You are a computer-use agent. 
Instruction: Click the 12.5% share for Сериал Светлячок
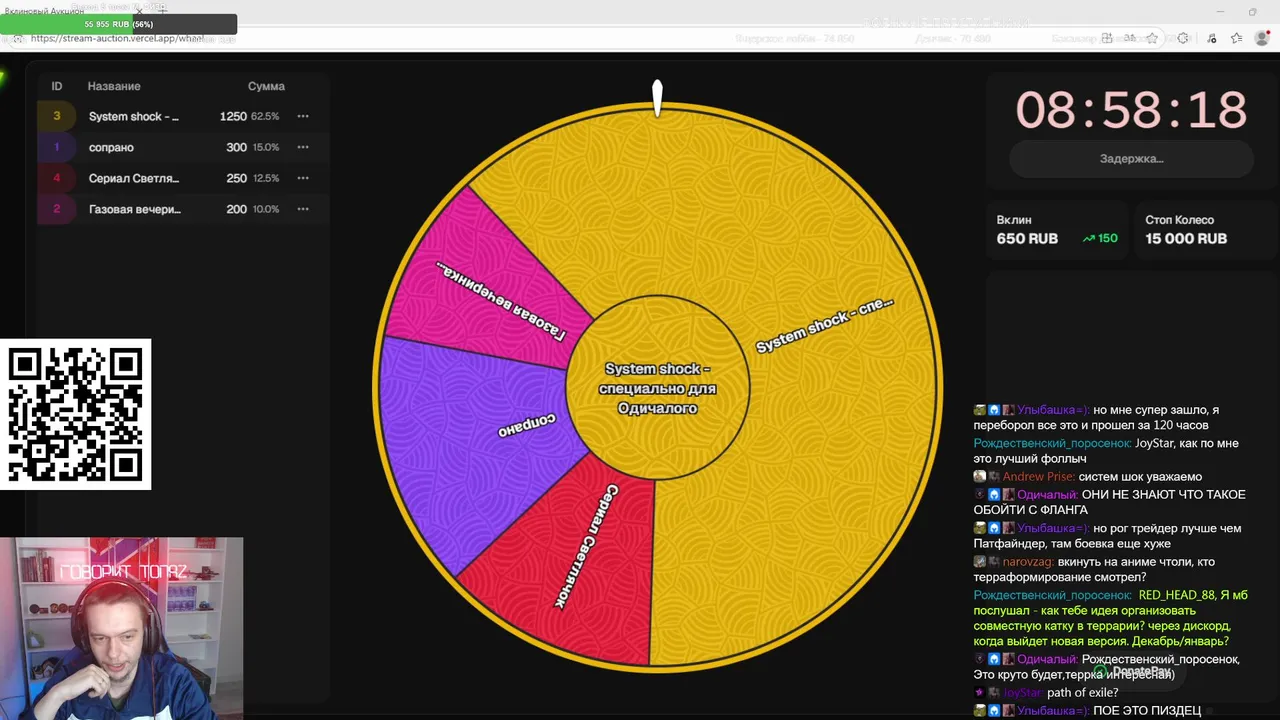tap(266, 178)
